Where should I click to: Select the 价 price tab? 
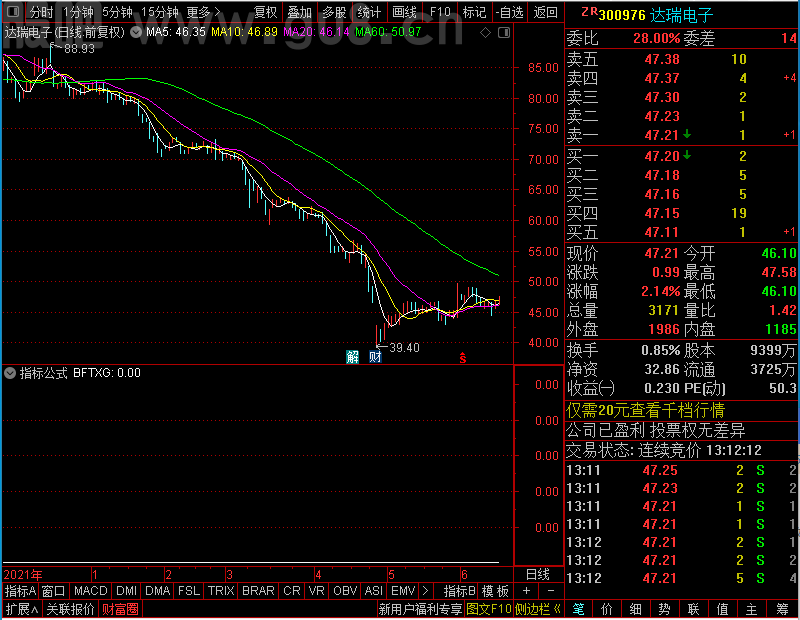[x=607, y=609]
